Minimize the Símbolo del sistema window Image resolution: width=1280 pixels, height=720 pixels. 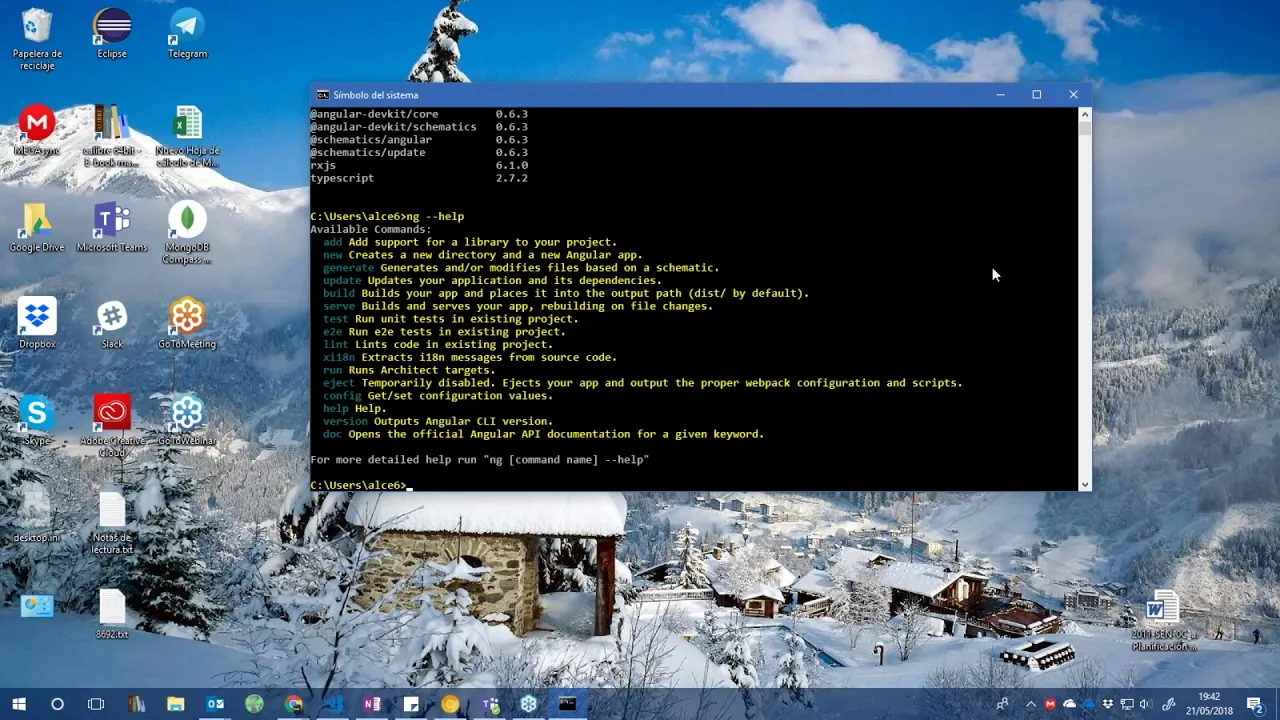[x=1000, y=95]
